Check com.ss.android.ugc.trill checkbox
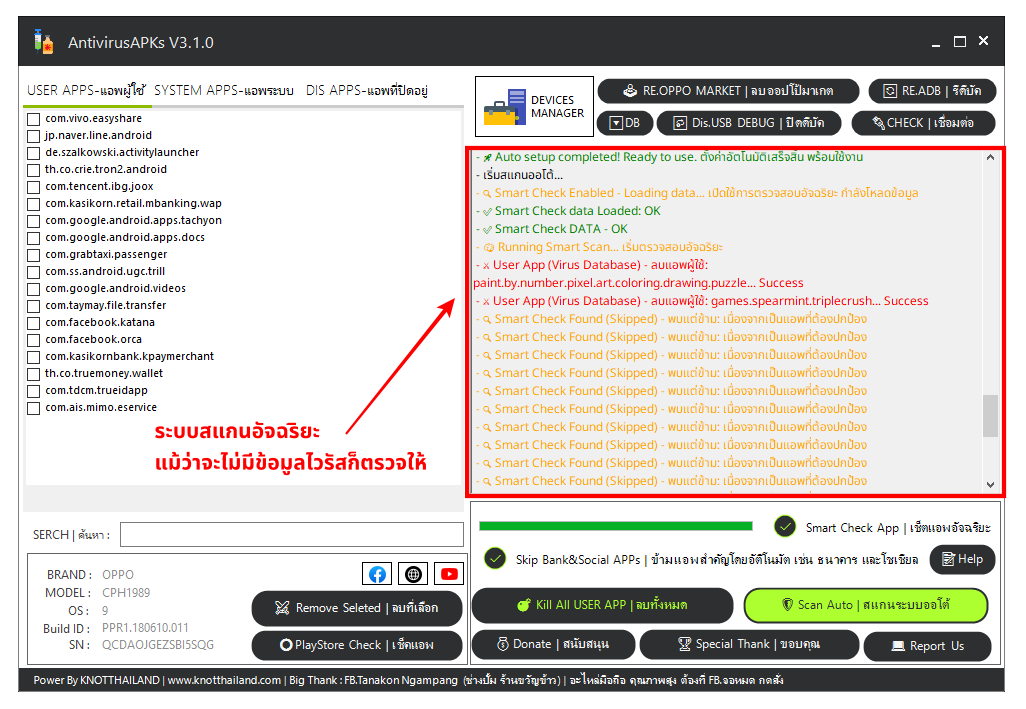The image size is (1026, 709). tap(33, 272)
